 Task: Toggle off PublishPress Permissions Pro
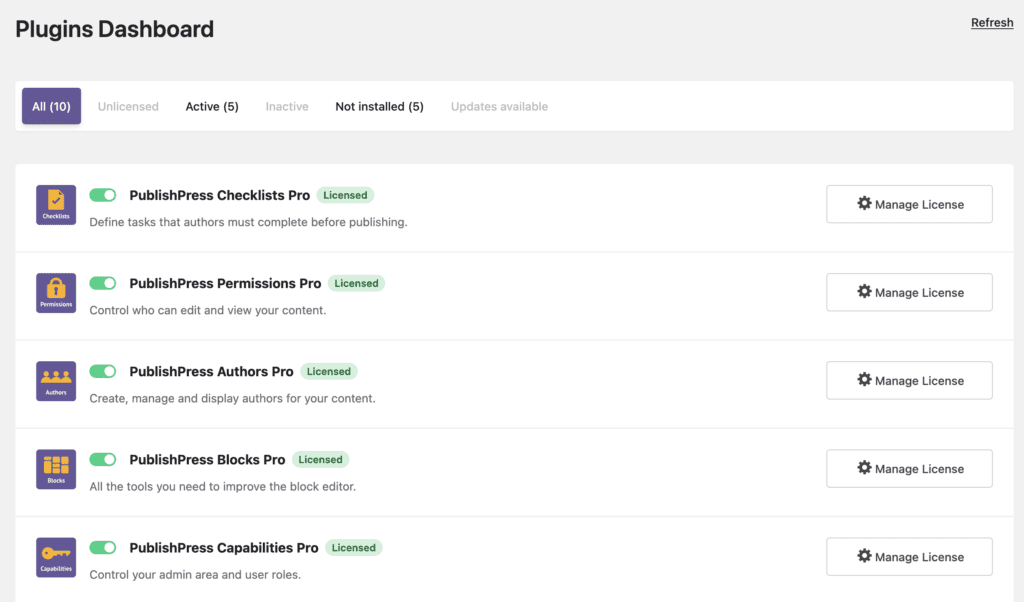(102, 283)
